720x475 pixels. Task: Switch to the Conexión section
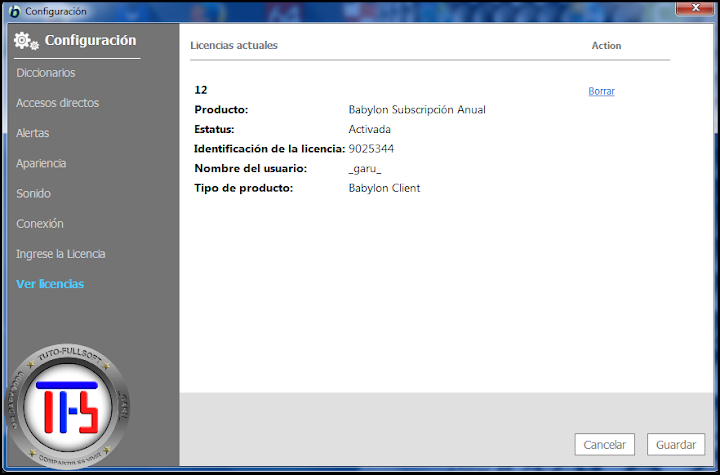coord(39,224)
